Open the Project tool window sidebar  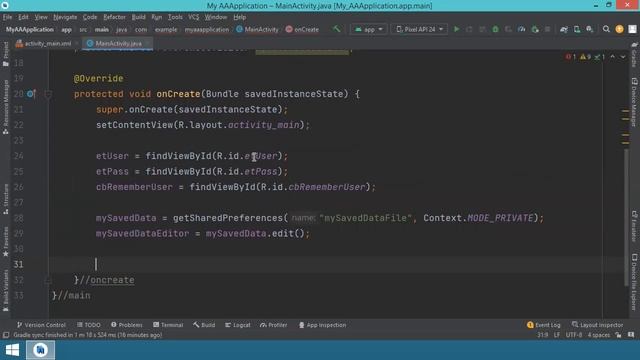[5, 54]
